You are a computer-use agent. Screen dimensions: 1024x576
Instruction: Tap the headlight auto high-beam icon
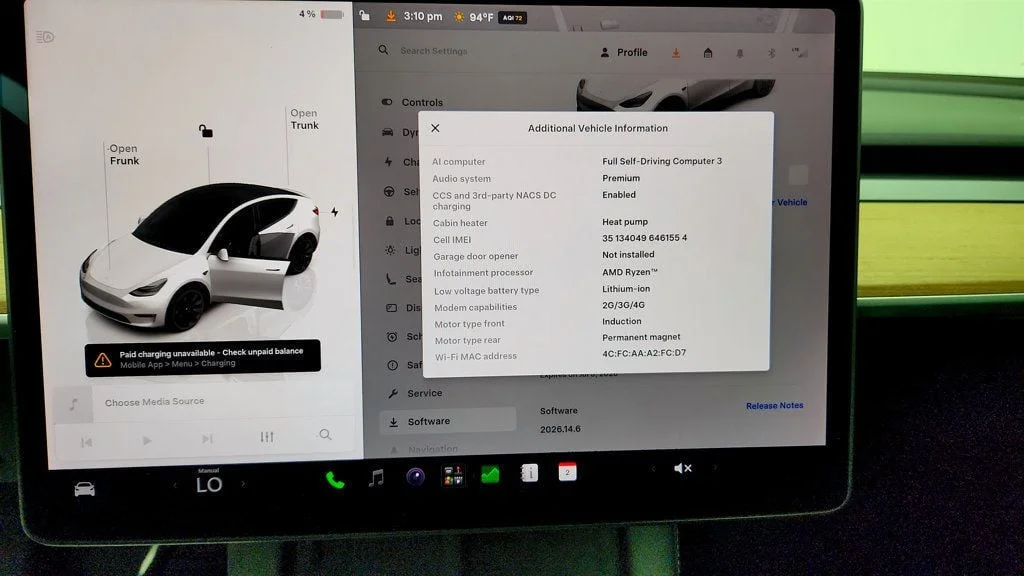(x=45, y=37)
